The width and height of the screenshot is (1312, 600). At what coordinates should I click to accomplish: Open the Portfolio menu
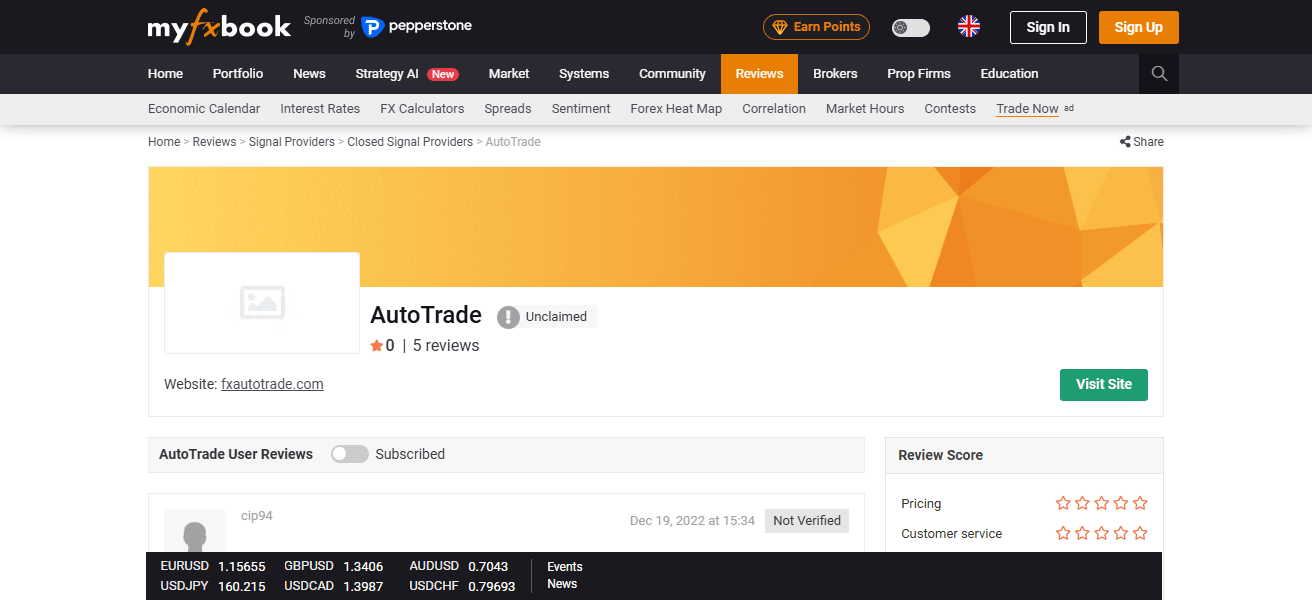pyautogui.click(x=238, y=74)
